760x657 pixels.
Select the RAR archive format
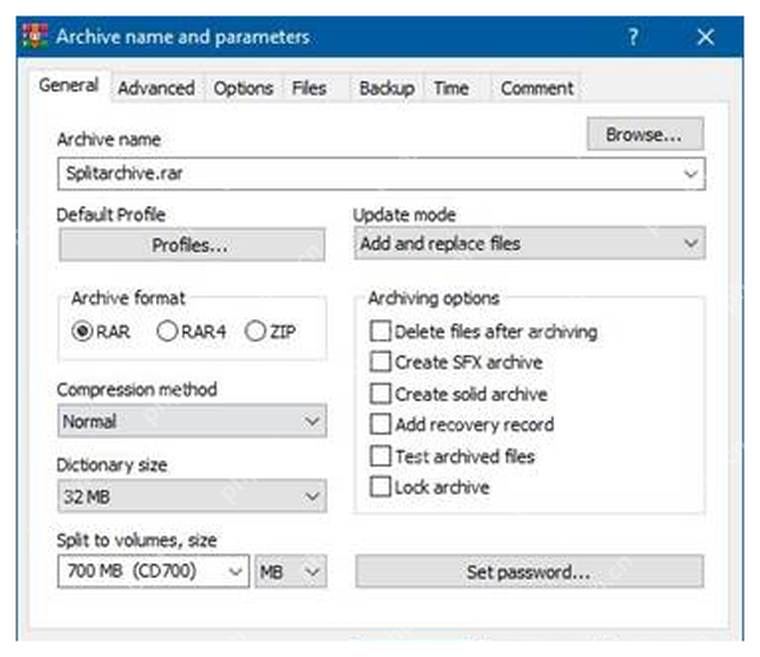pos(101,332)
